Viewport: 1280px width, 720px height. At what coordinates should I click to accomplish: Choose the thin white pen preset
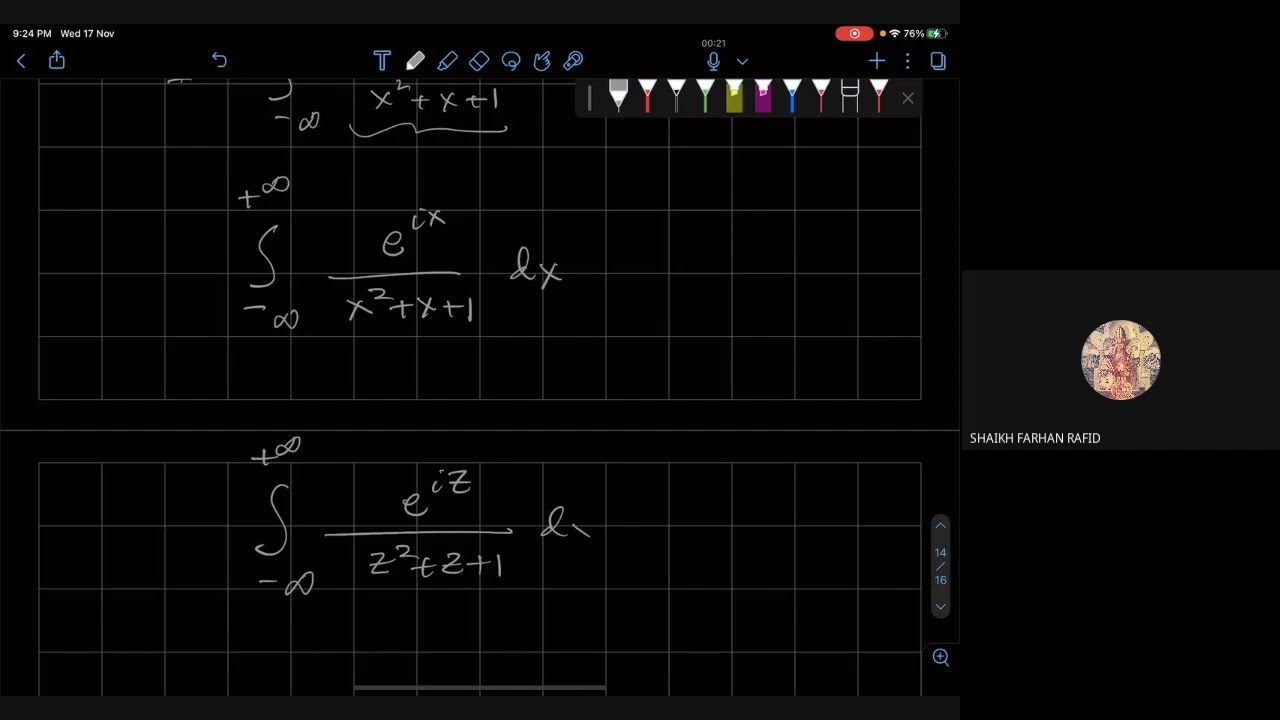(x=676, y=97)
